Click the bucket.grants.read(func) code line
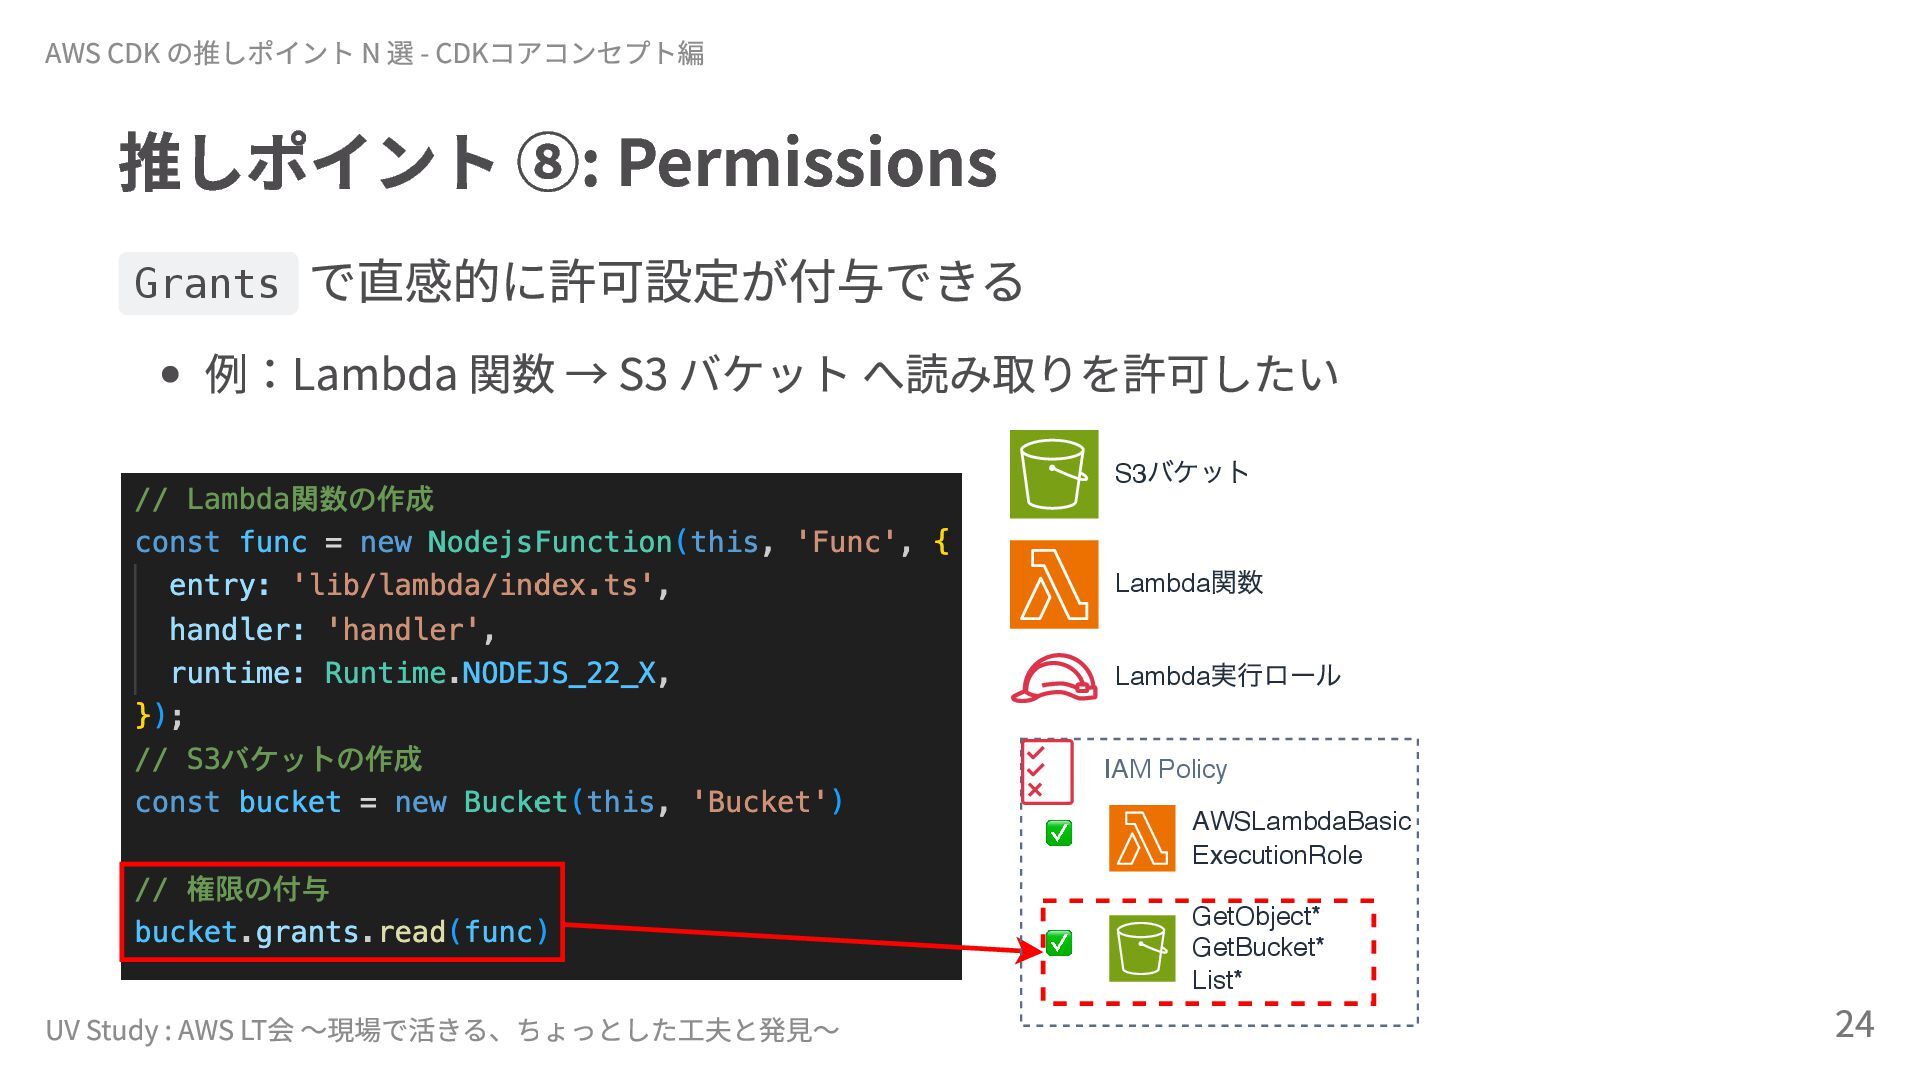The width and height of the screenshot is (1920, 1080). [341, 932]
